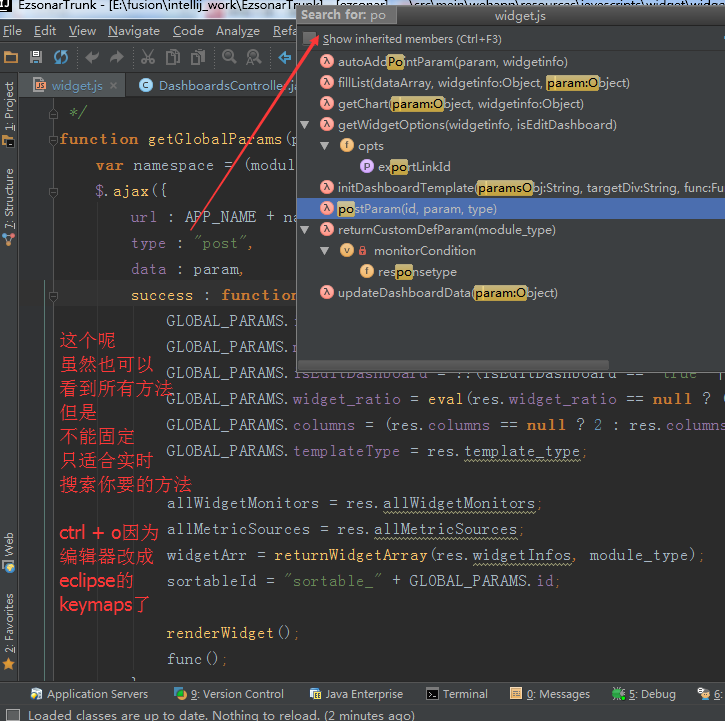Screen dimensions: 725x721
Task: Collapse the opts node
Action: point(325,146)
